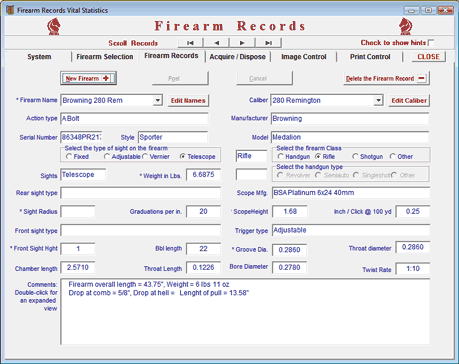Screen dimensions: 459x364
Task: Open the Firearm Name dropdown
Action: pos(158,100)
